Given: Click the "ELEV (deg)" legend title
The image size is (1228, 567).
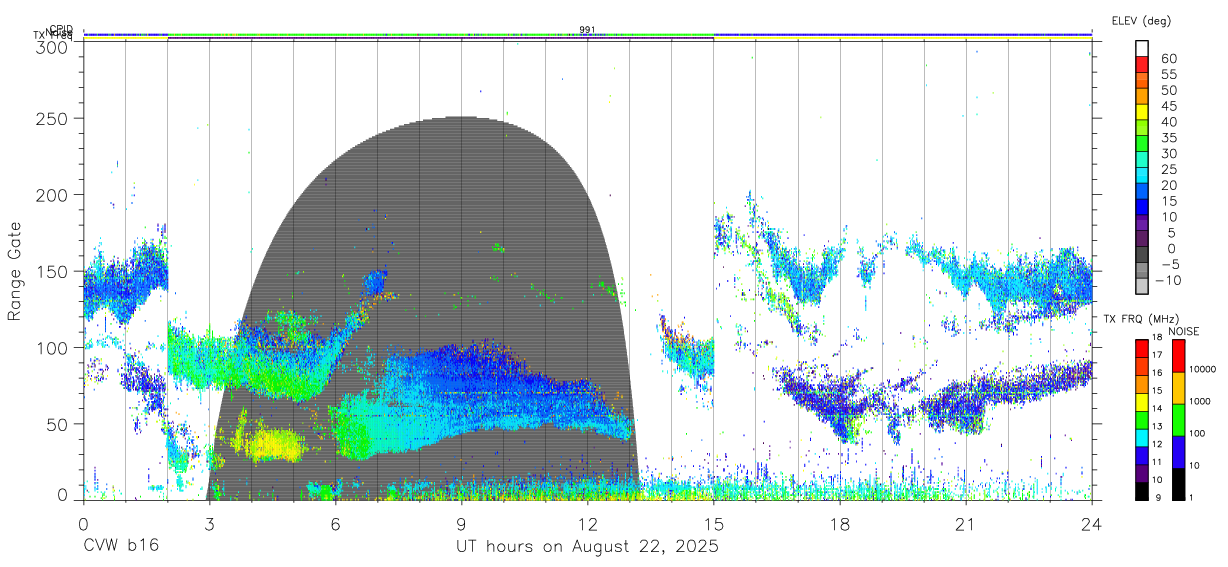Looking at the screenshot, I should point(1141,21).
